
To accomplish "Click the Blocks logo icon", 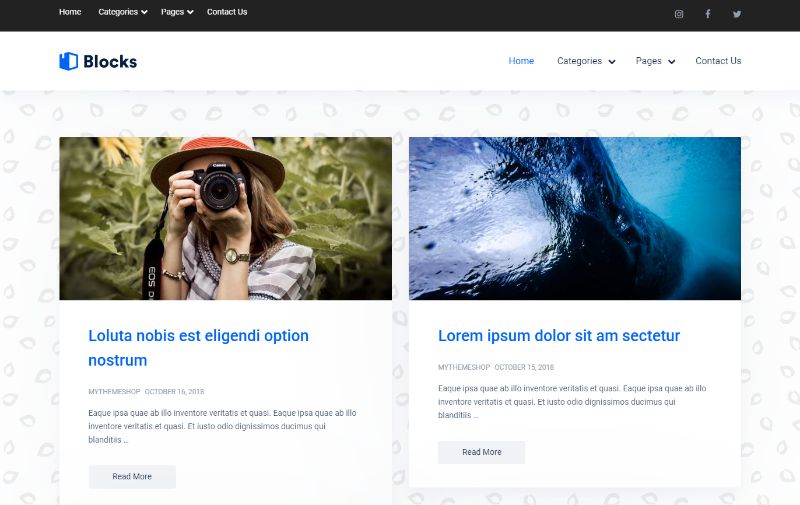I will [x=68, y=61].
